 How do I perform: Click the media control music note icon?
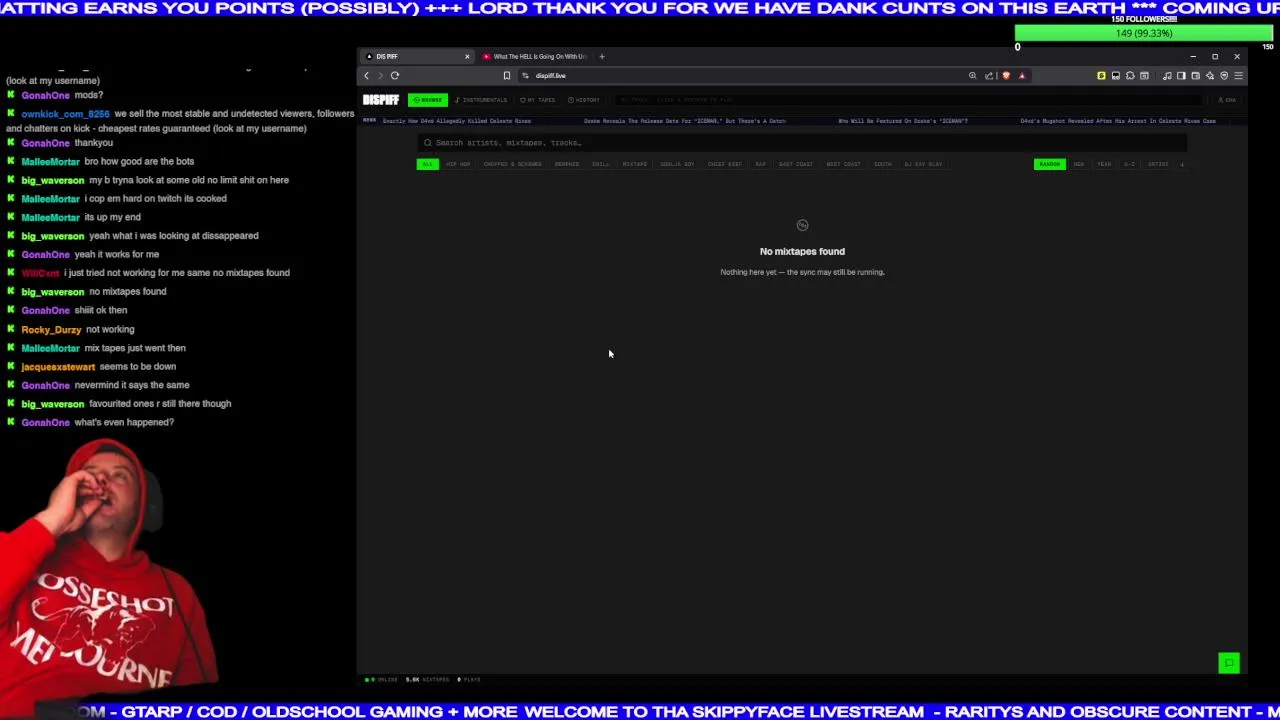pyautogui.click(x=1167, y=76)
